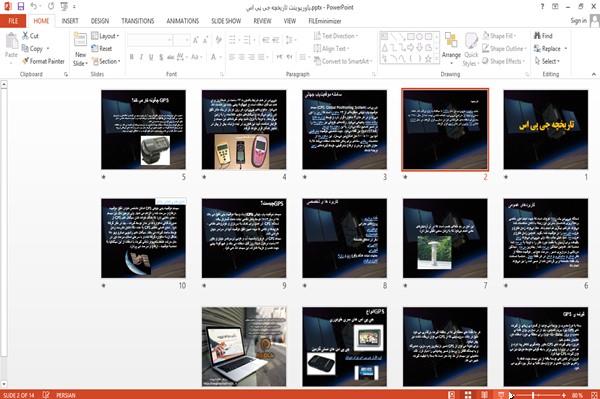Click Convert to SmartArt
This screenshot has width=600, height=399.
click(x=343, y=61)
